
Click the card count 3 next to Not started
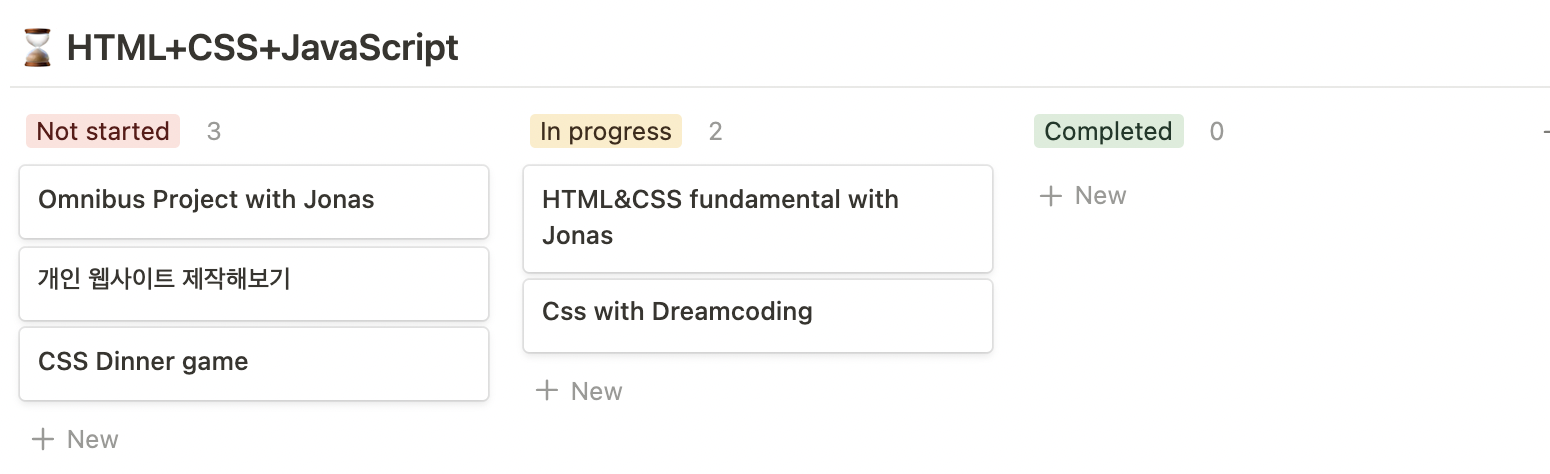[x=213, y=131]
